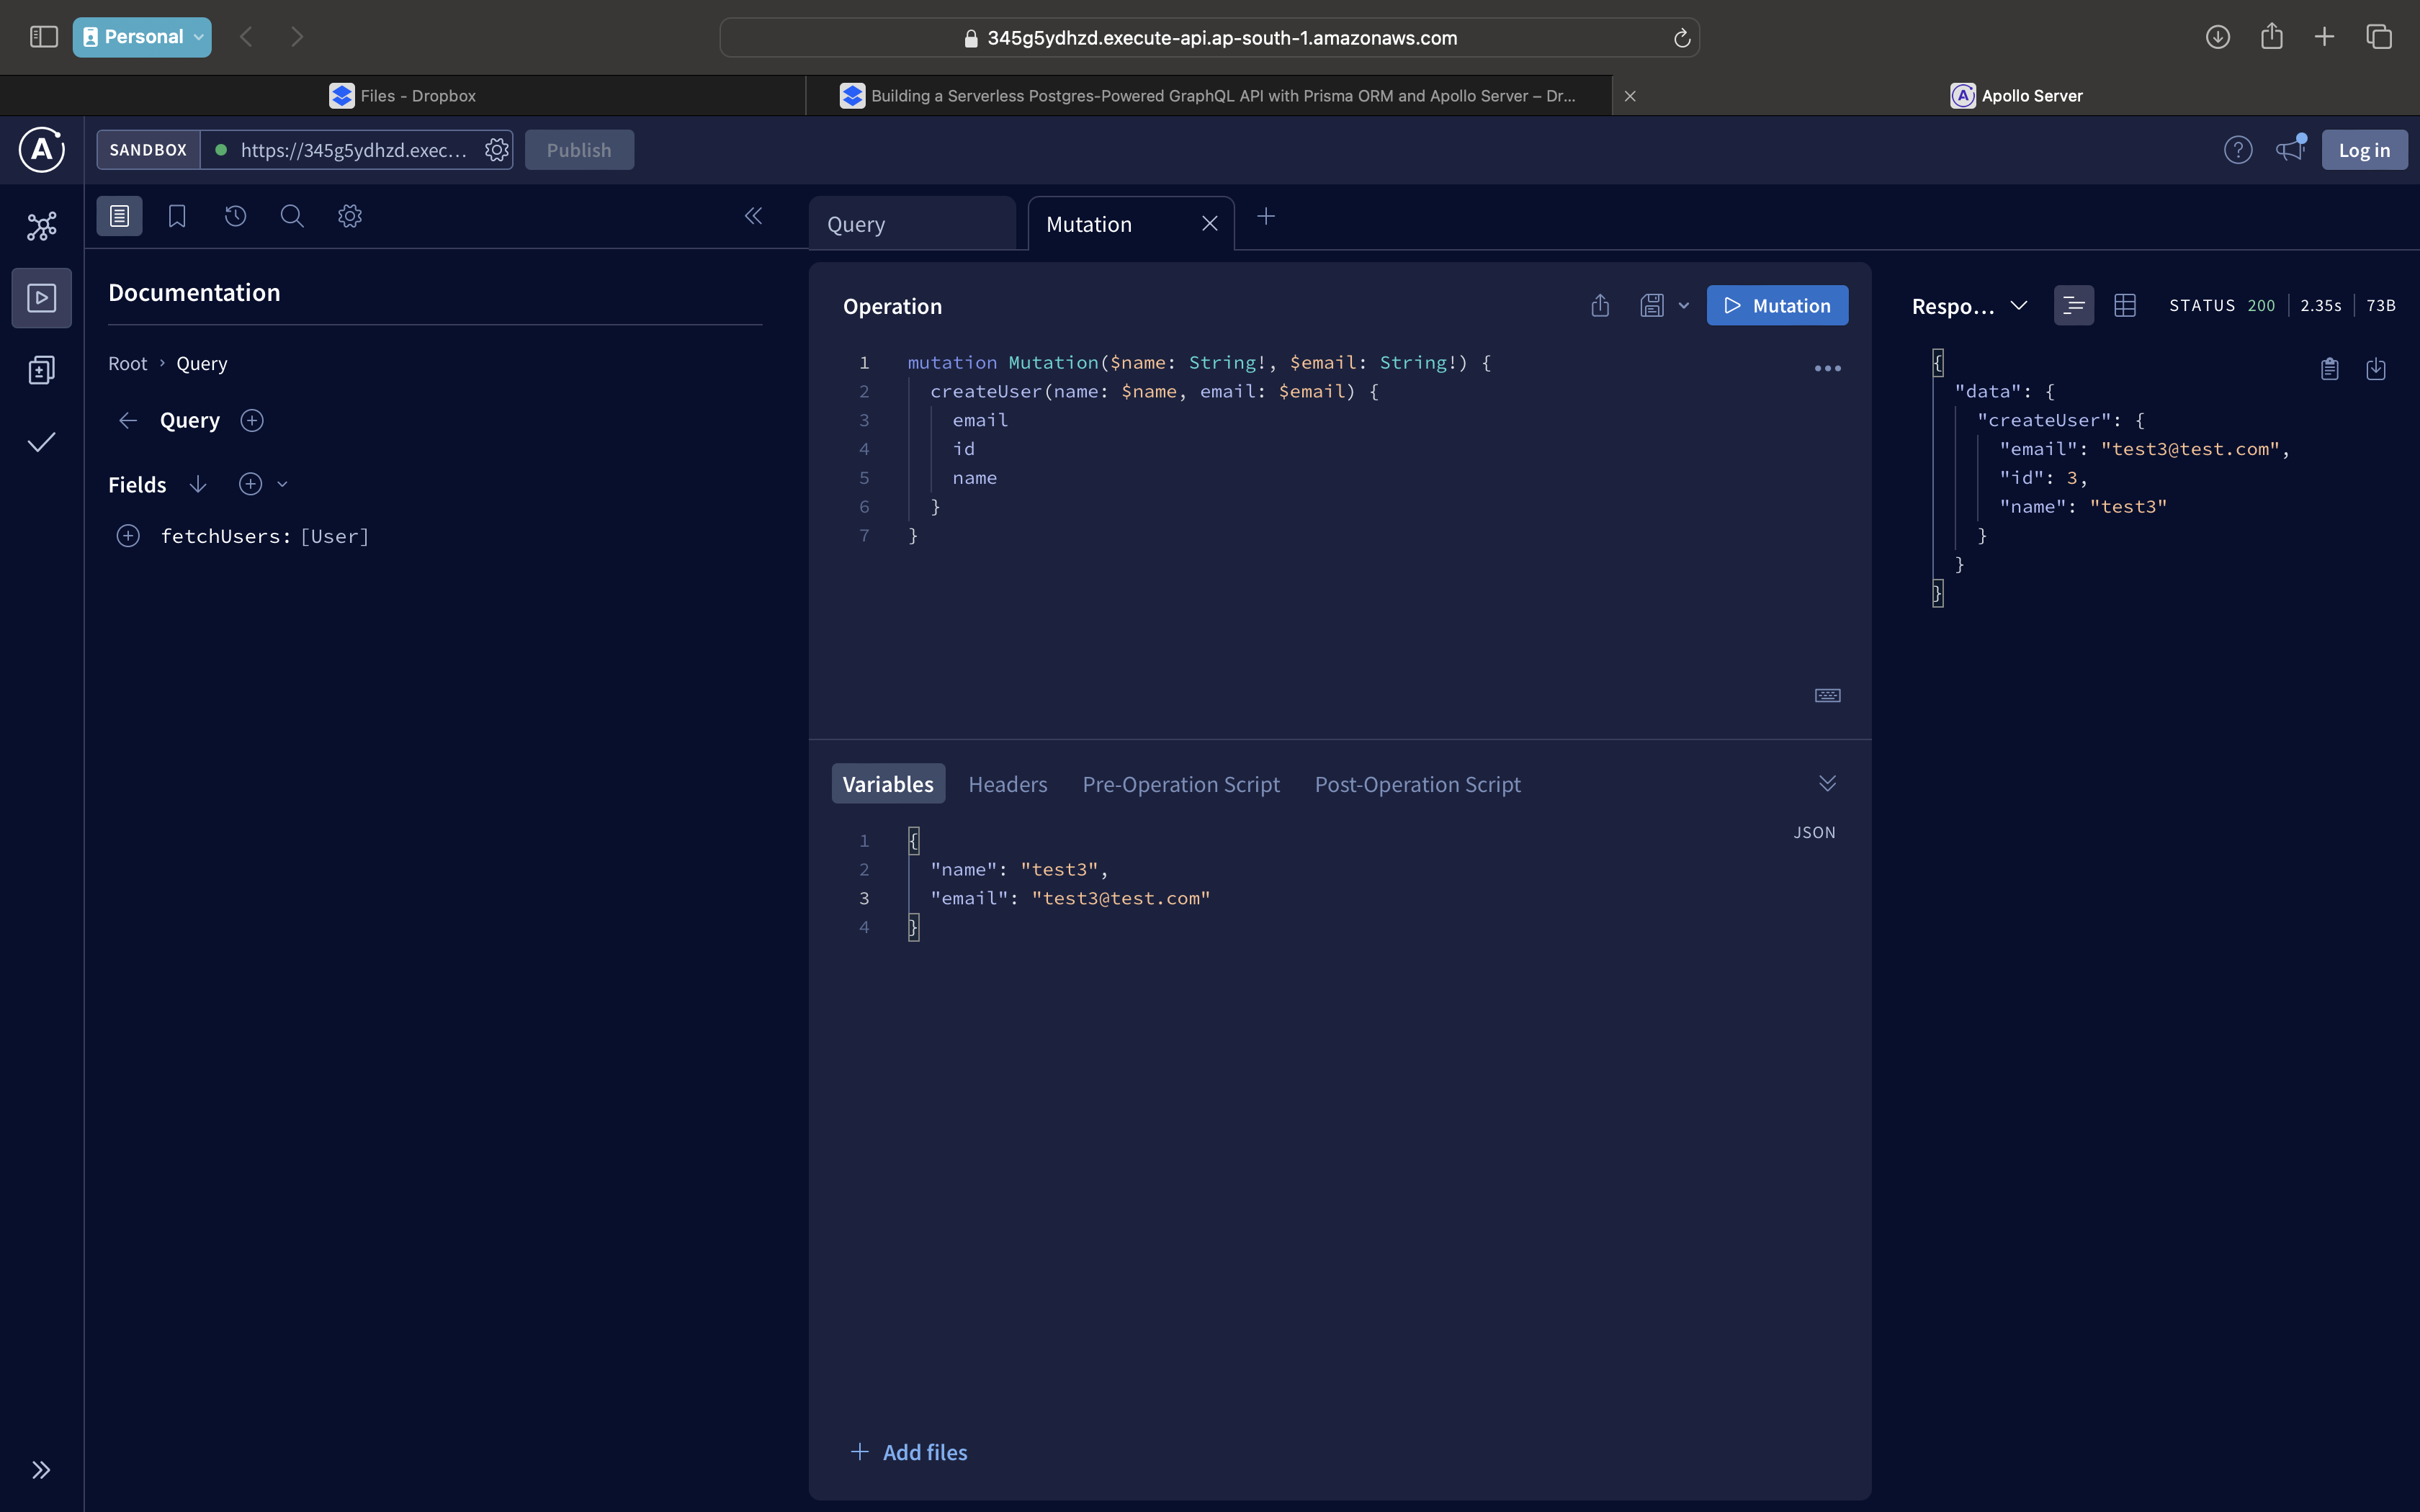Click Add files link
Image resolution: width=2420 pixels, height=1512 pixels.
pyautogui.click(x=909, y=1452)
